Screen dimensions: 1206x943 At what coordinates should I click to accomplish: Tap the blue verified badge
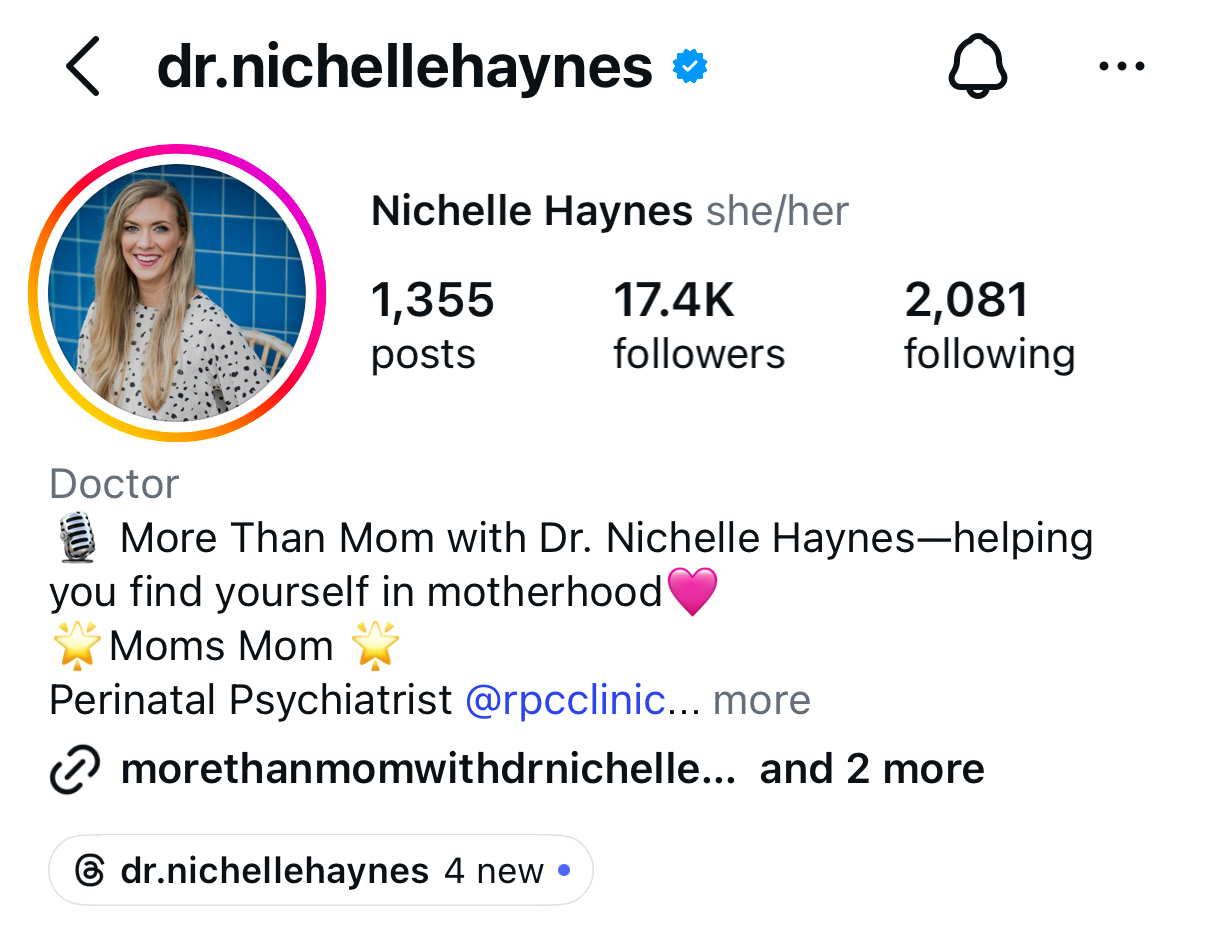pyautogui.click(x=689, y=67)
